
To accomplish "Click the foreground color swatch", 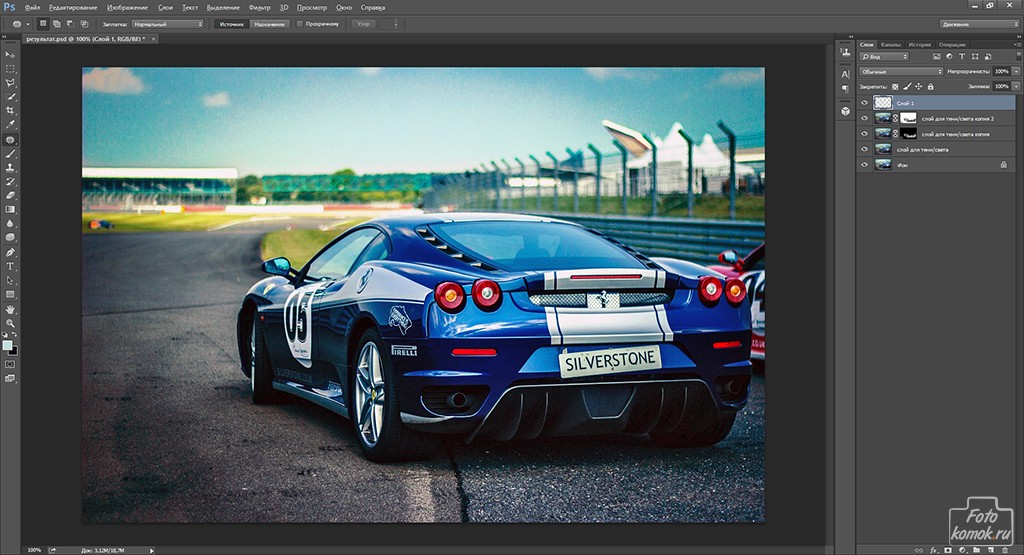I will (x=7, y=345).
